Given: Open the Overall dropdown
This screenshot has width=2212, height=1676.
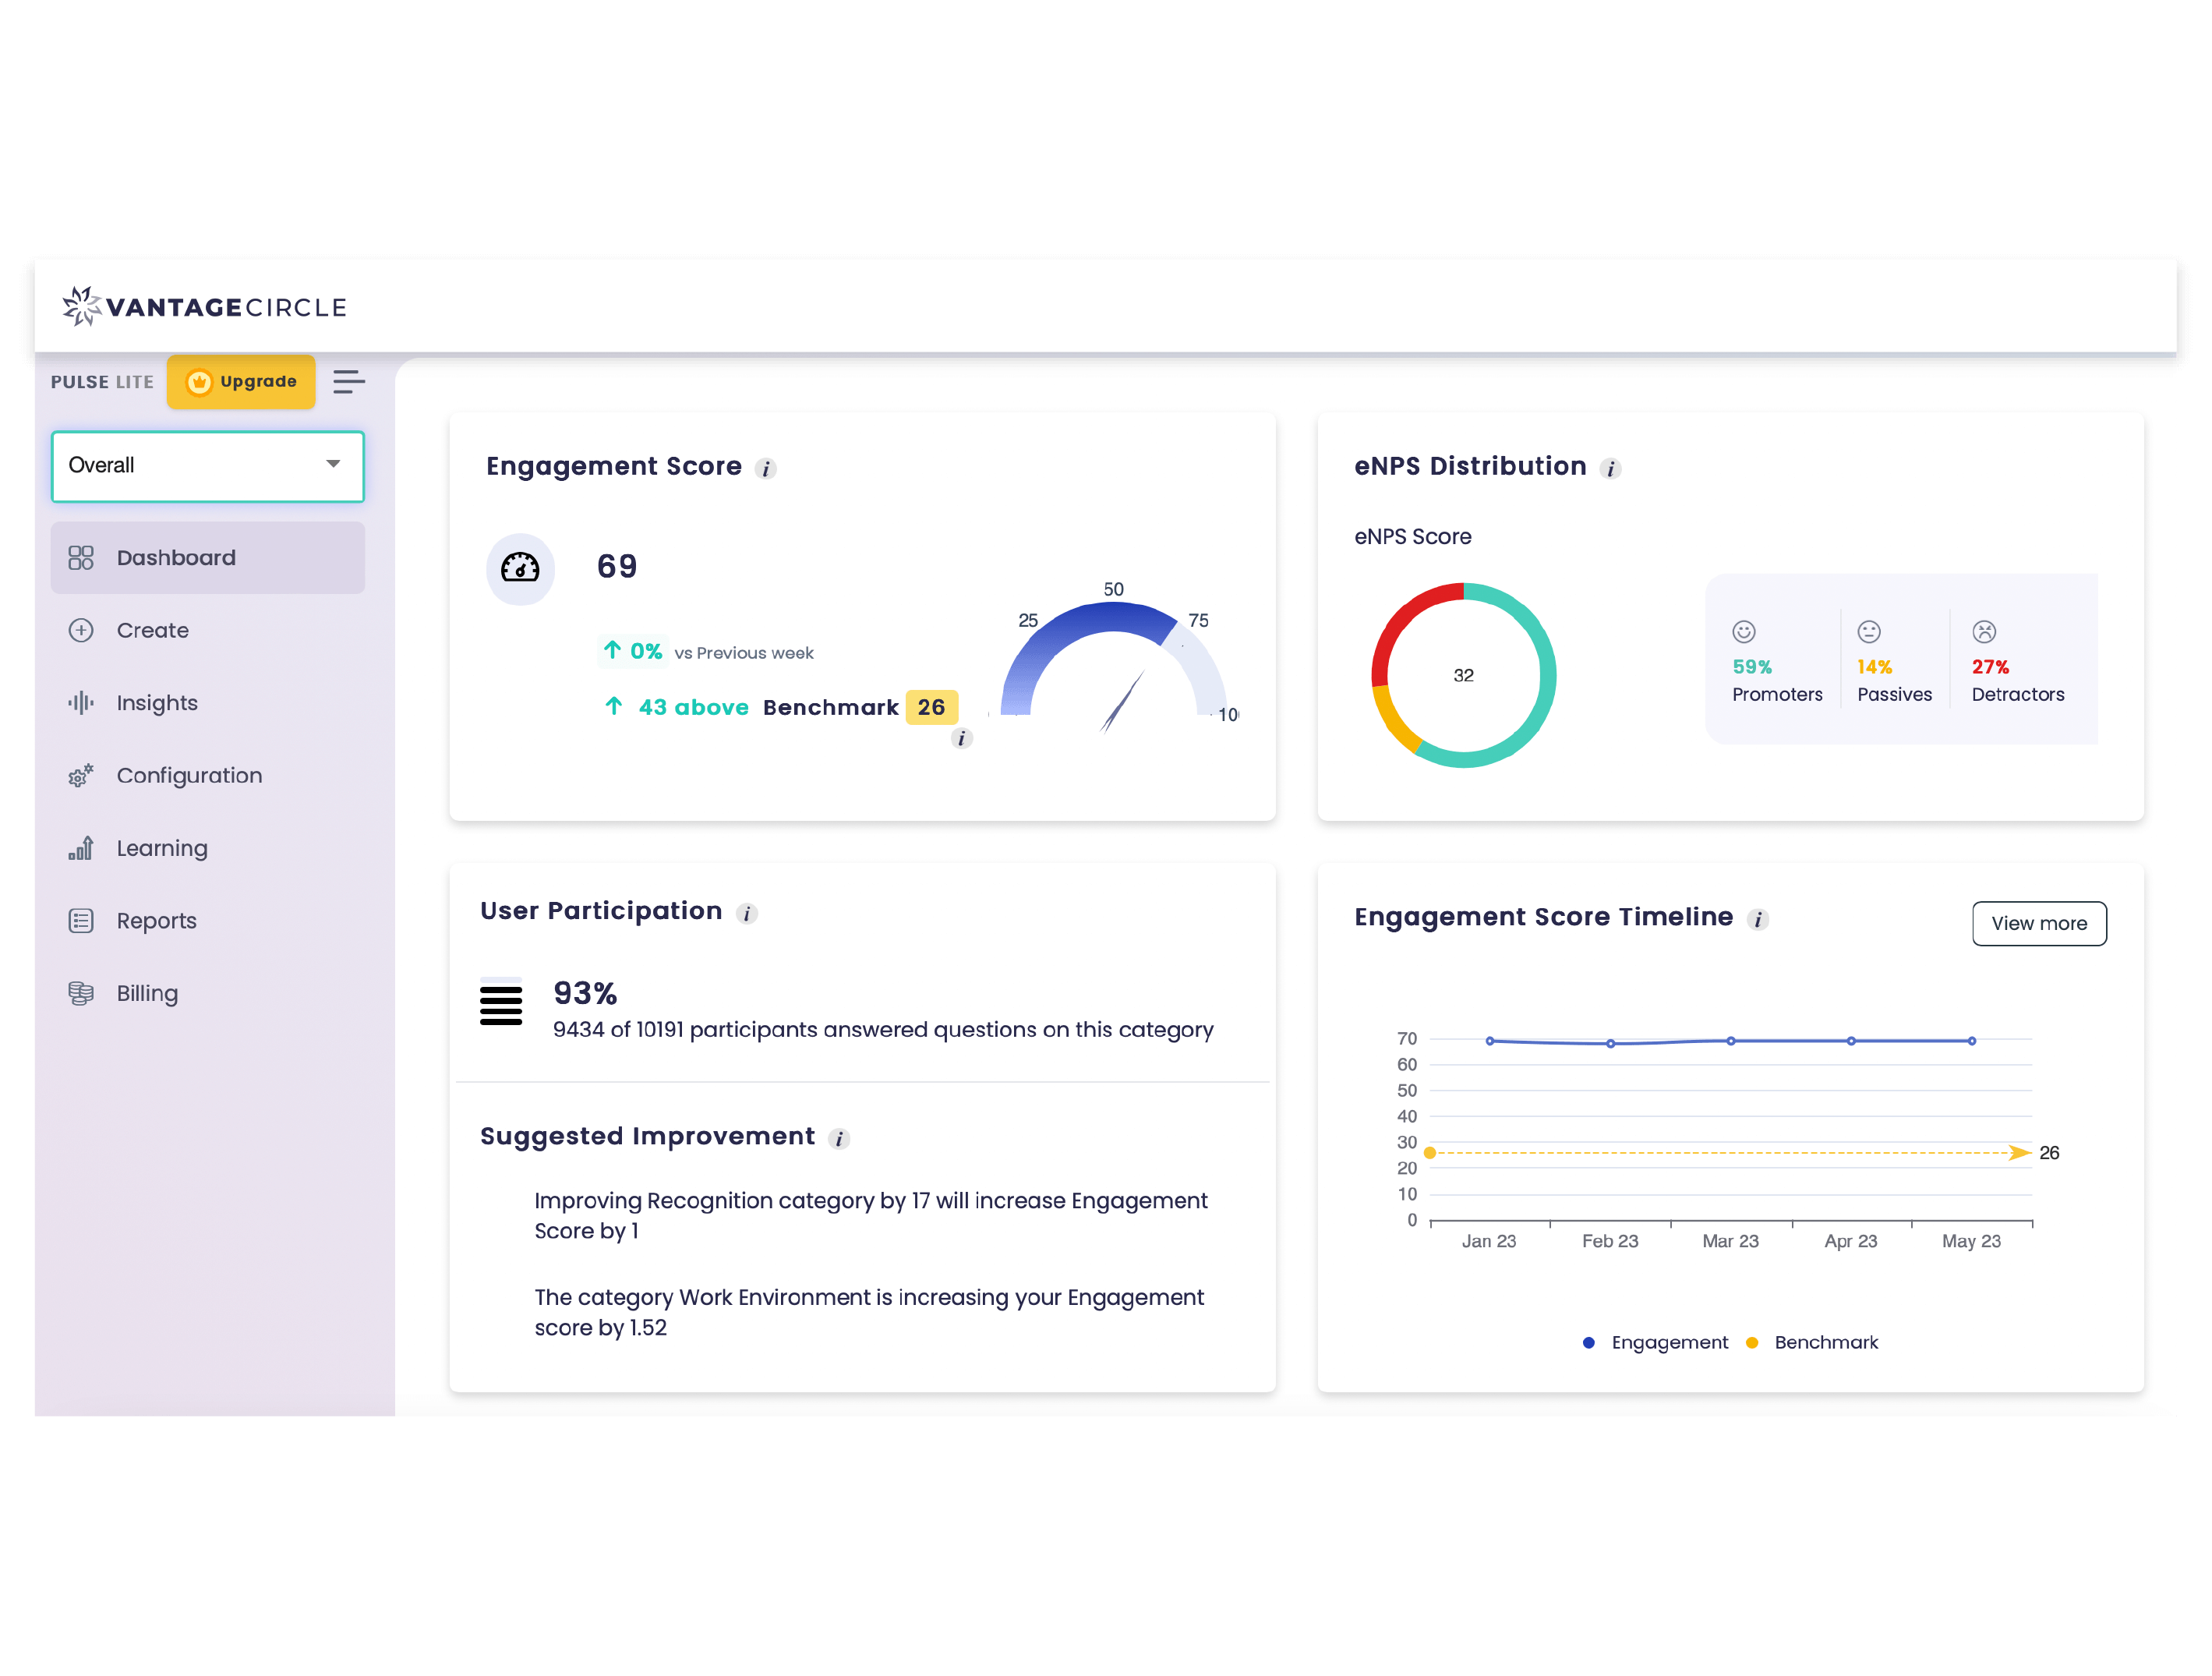Looking at the screenshot, I should coord(207,465).
